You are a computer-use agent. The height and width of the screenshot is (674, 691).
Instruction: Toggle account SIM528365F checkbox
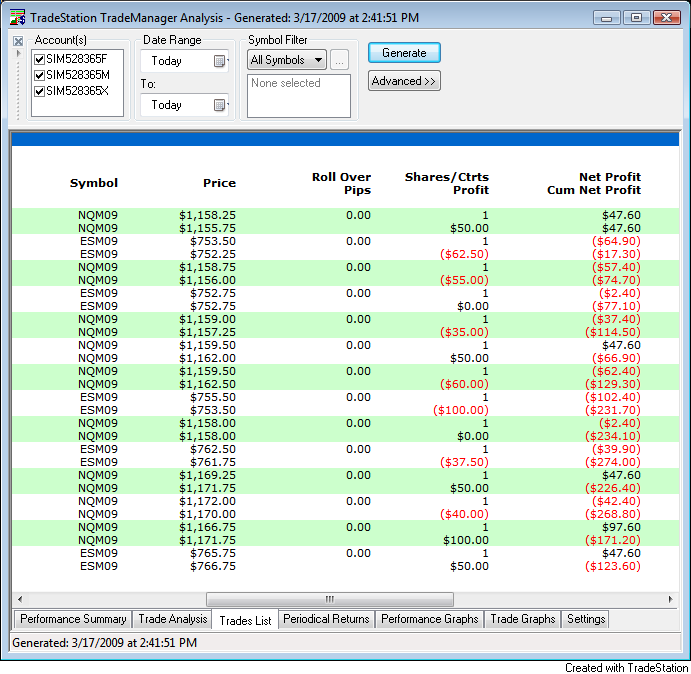coord(40,59)
